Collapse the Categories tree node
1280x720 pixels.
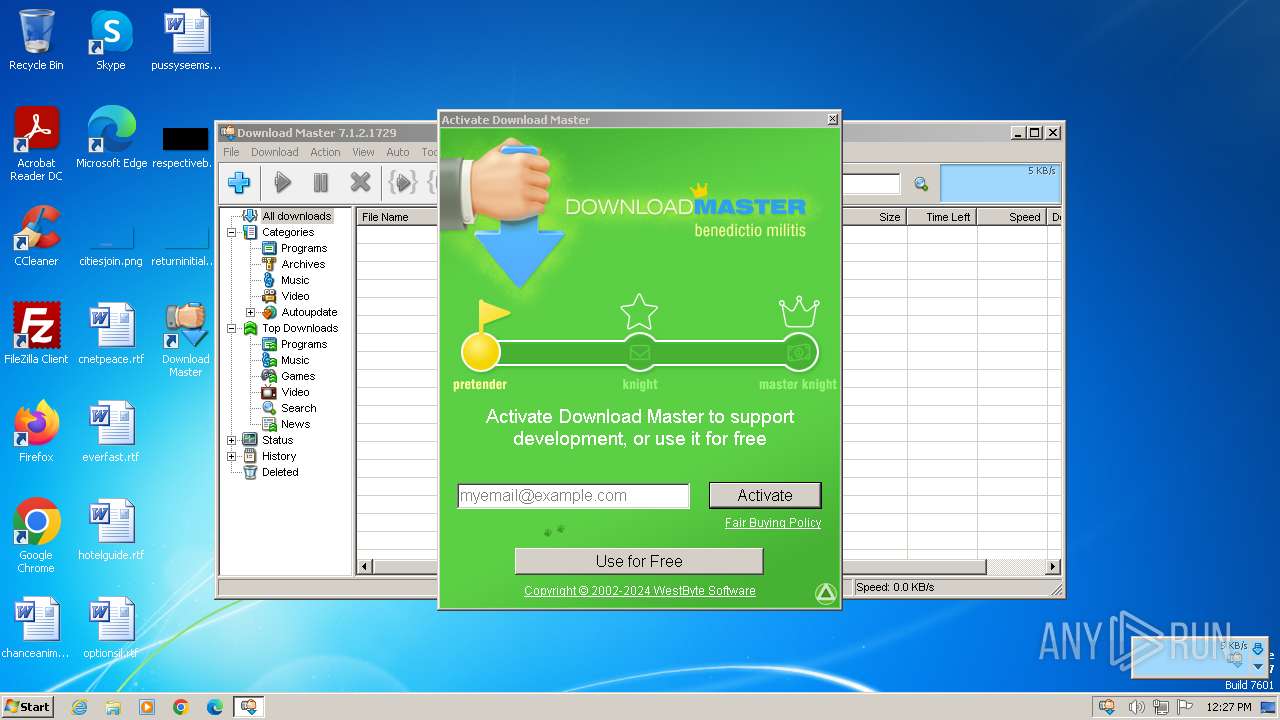pos(232,232)
